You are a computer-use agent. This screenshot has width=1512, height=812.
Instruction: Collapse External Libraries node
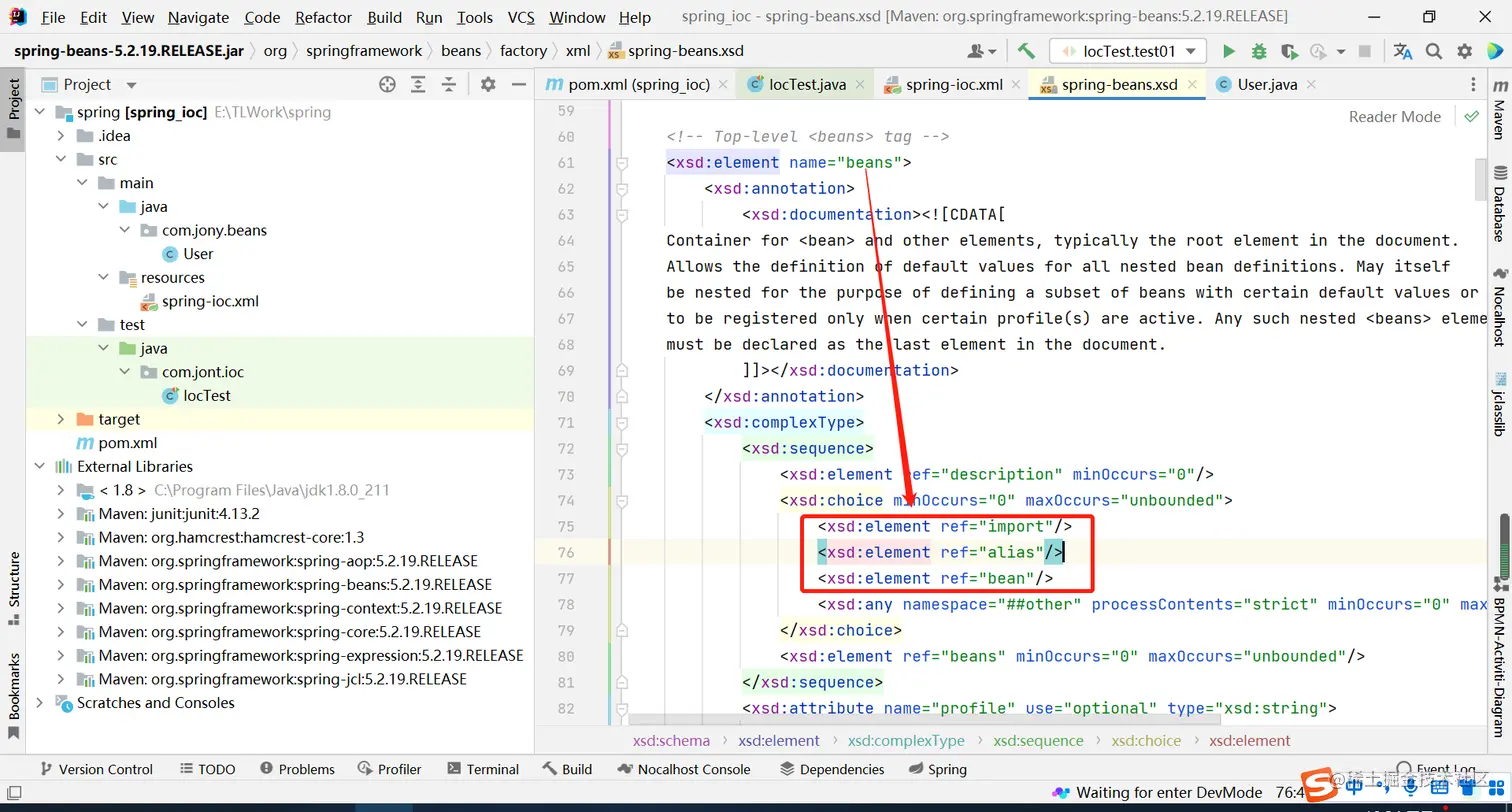tap(39, 467)
